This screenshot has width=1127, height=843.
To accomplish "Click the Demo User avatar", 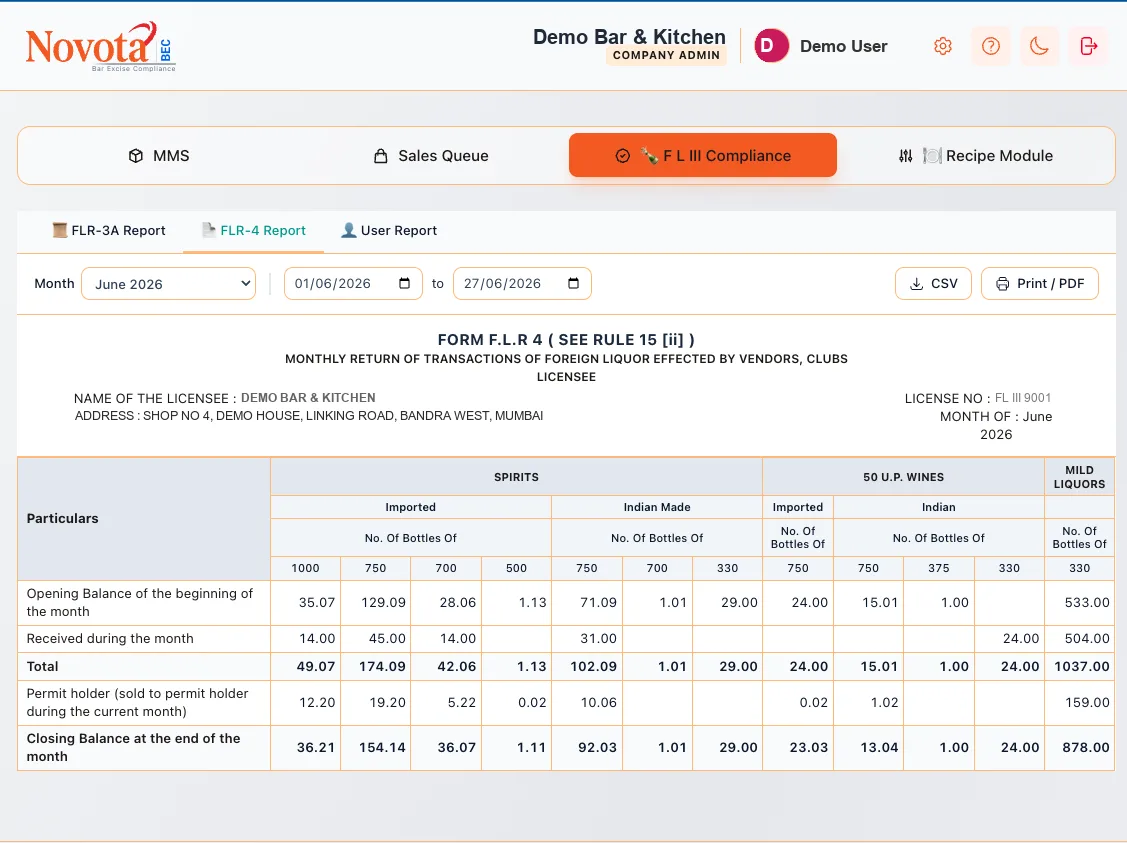I will [x=771, y=46].
